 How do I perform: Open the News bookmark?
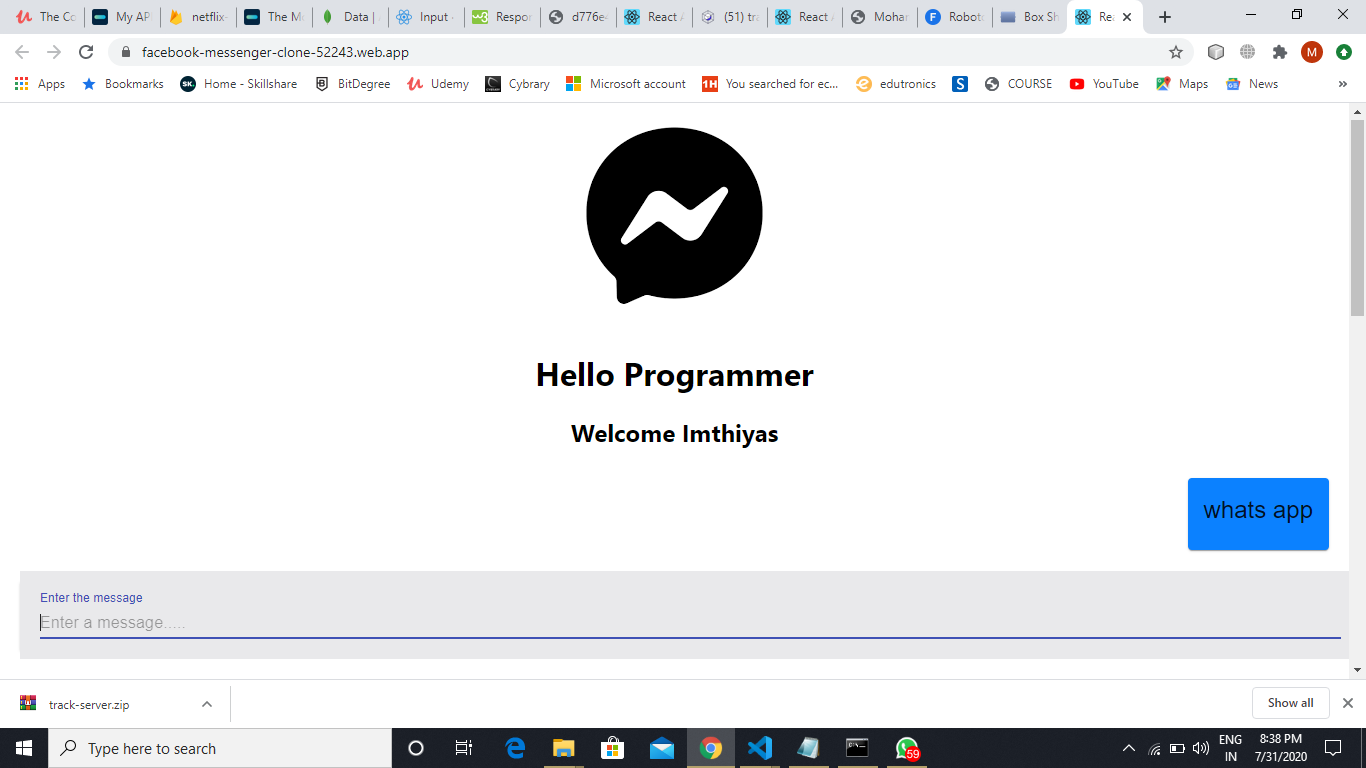click(1252, 84)
